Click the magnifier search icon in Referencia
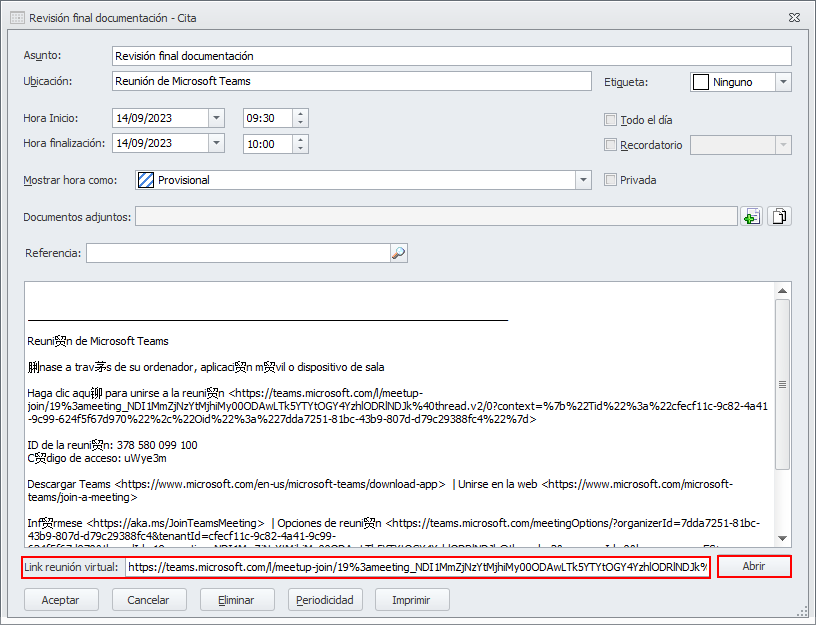 pyautogui.click(x=398, y=253)
